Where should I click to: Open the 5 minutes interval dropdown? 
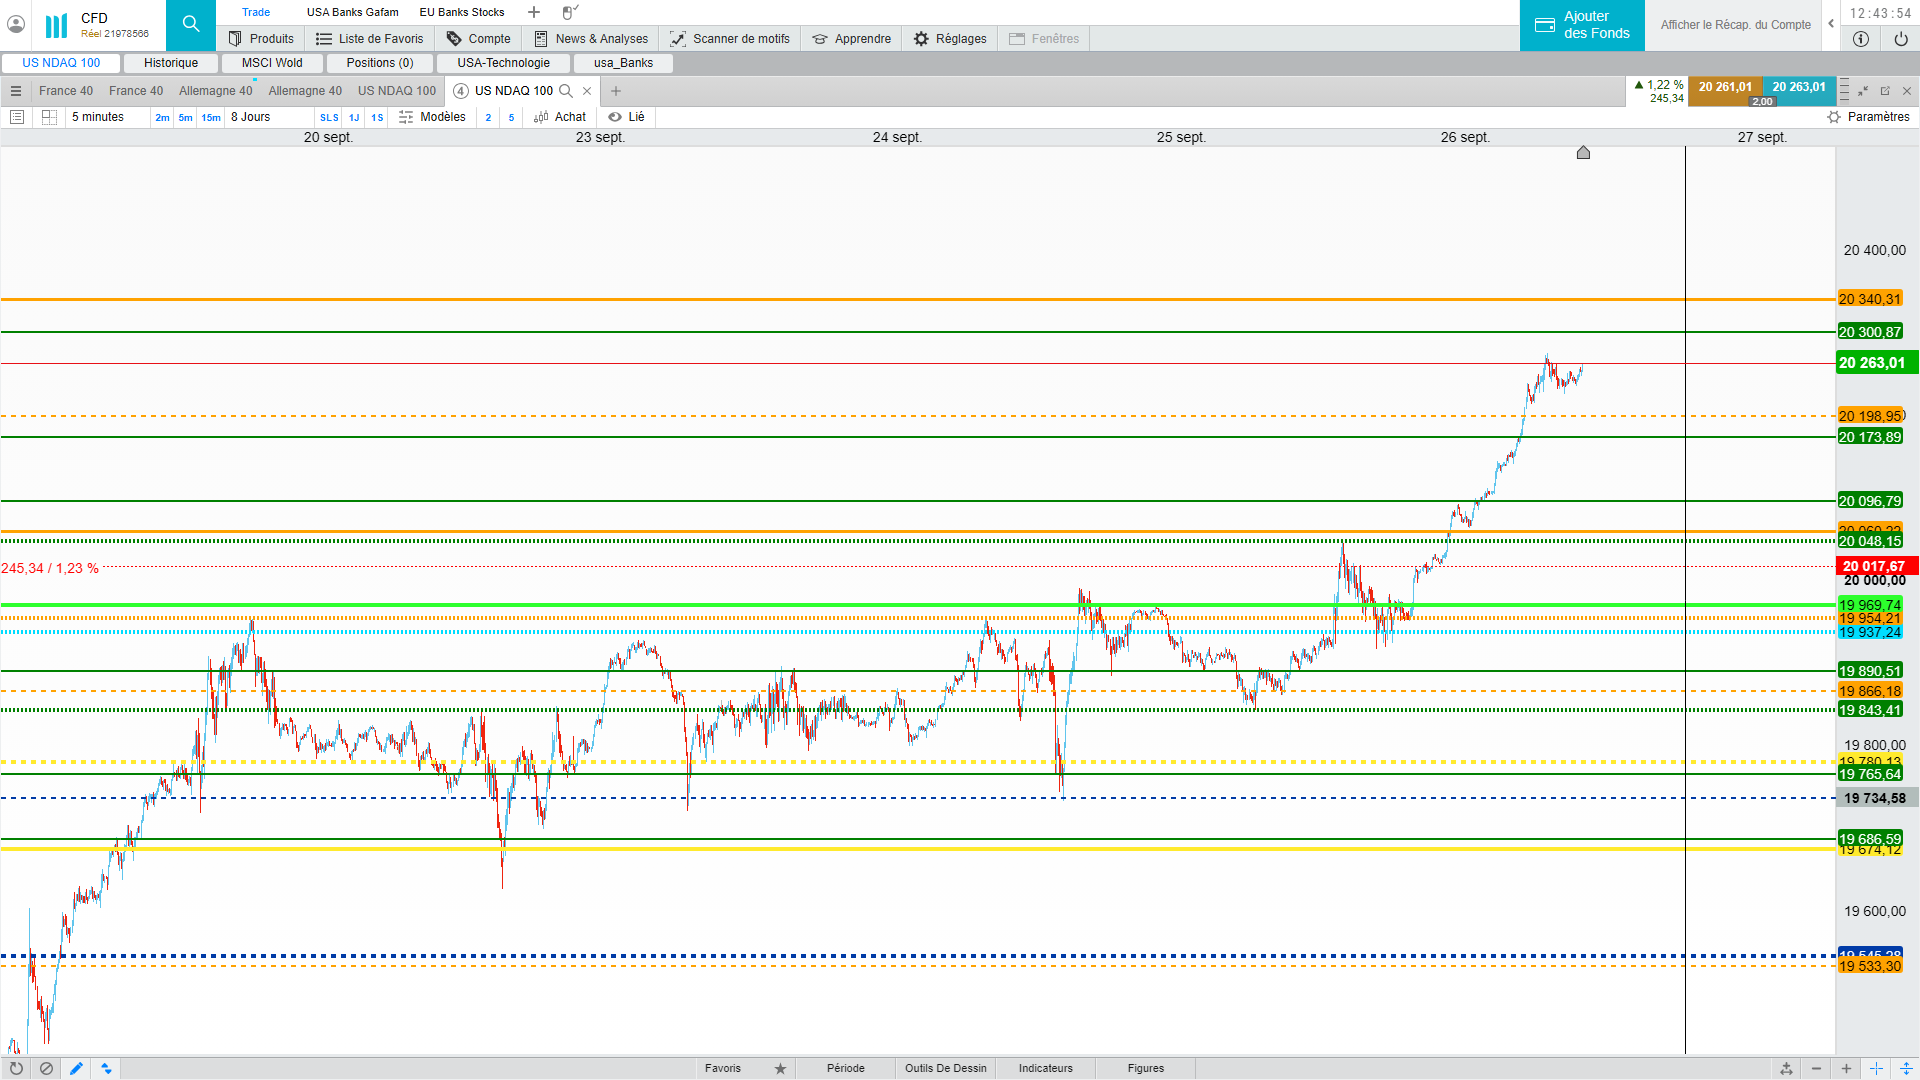click(x=98, y=117)
